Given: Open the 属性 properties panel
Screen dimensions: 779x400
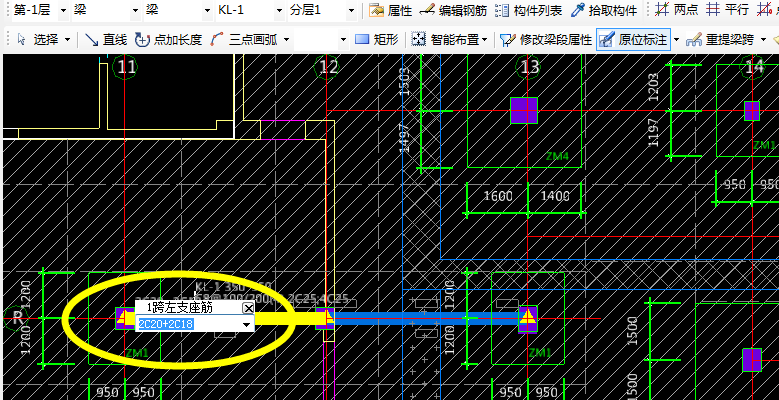Looking at the screenshot, I should coord(390,10).
